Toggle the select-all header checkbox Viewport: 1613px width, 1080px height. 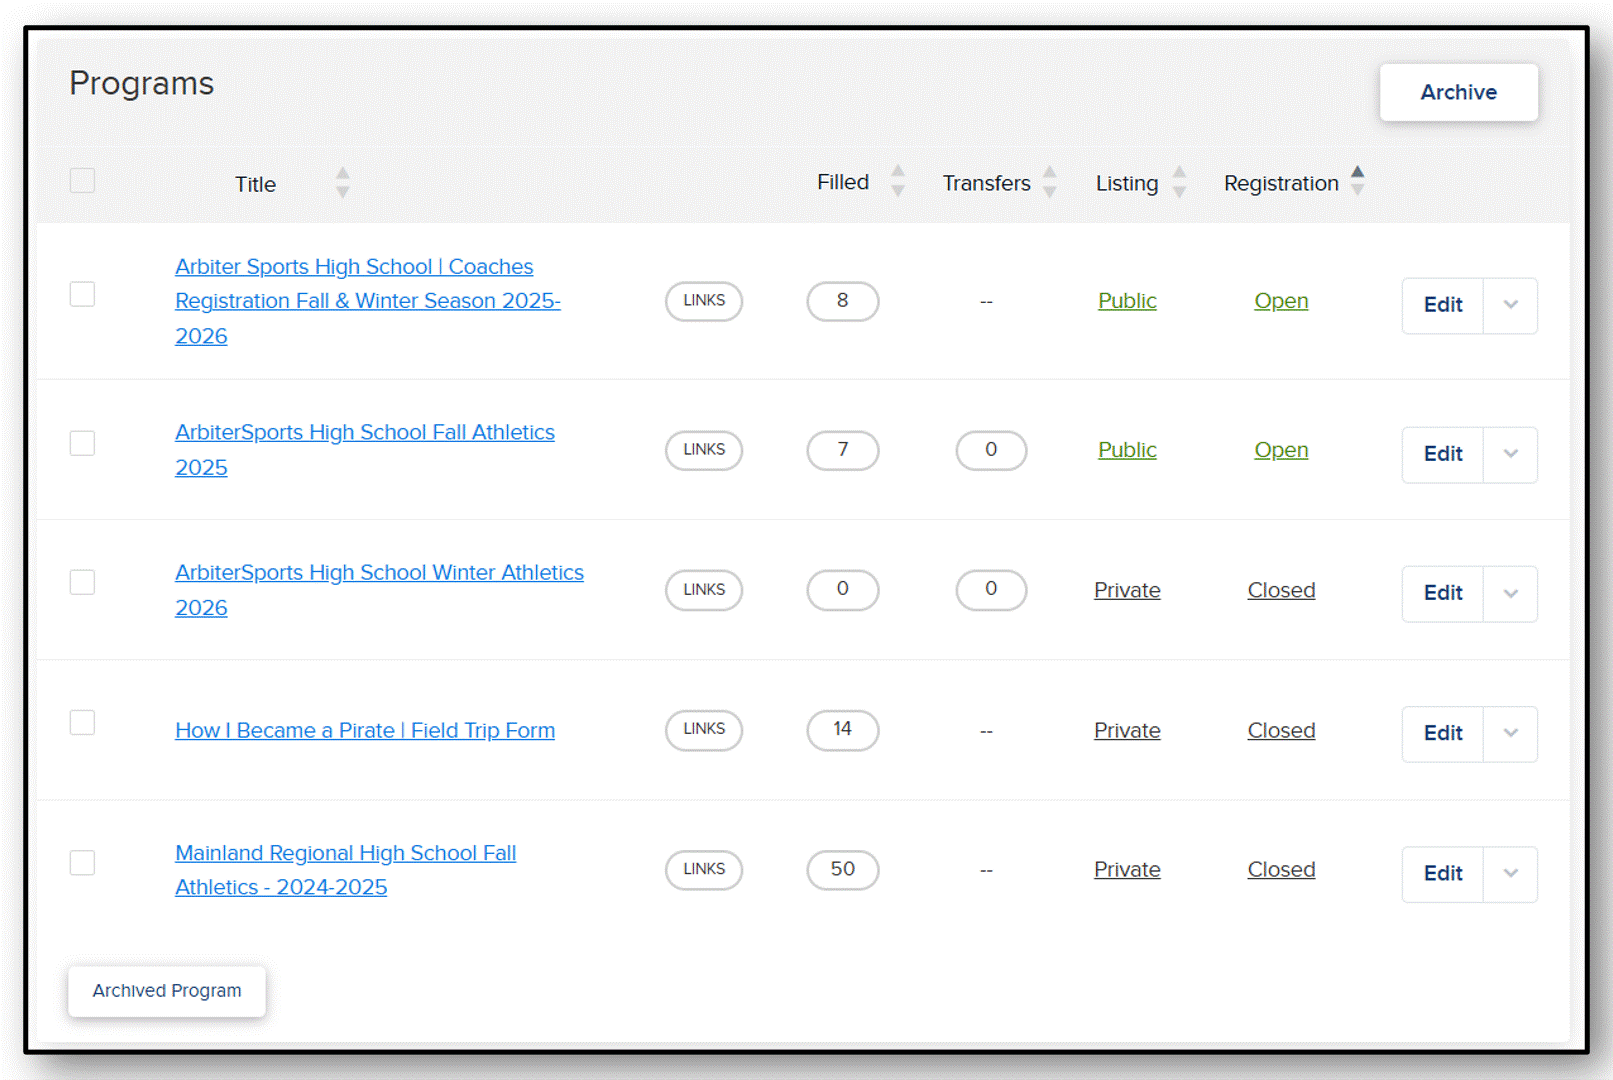tap(82, 181)
